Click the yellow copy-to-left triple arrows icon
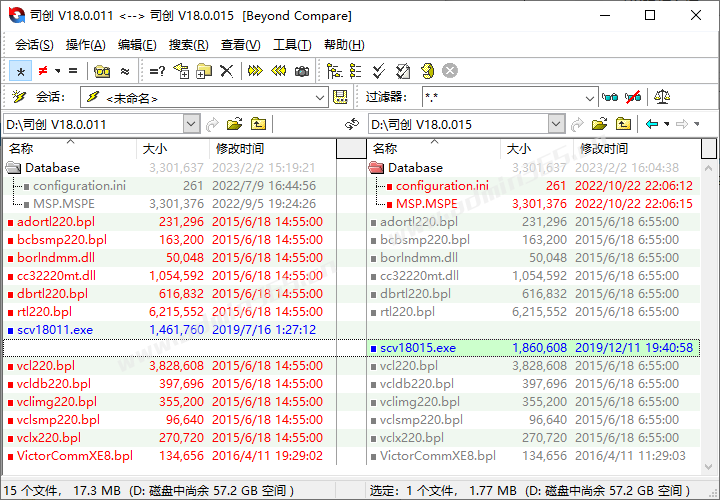The image size is (720, 500). (278, 71)
